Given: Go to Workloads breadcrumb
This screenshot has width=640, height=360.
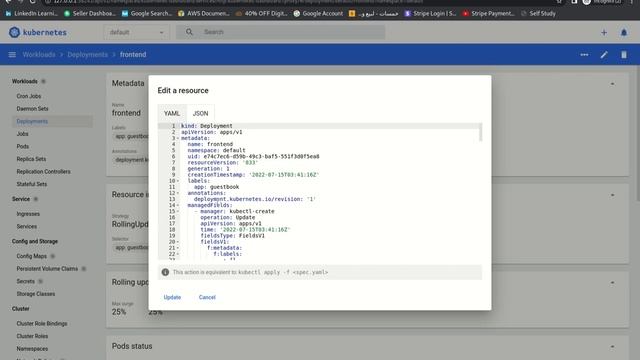Looking at the screenshot, I should point(39,55).
